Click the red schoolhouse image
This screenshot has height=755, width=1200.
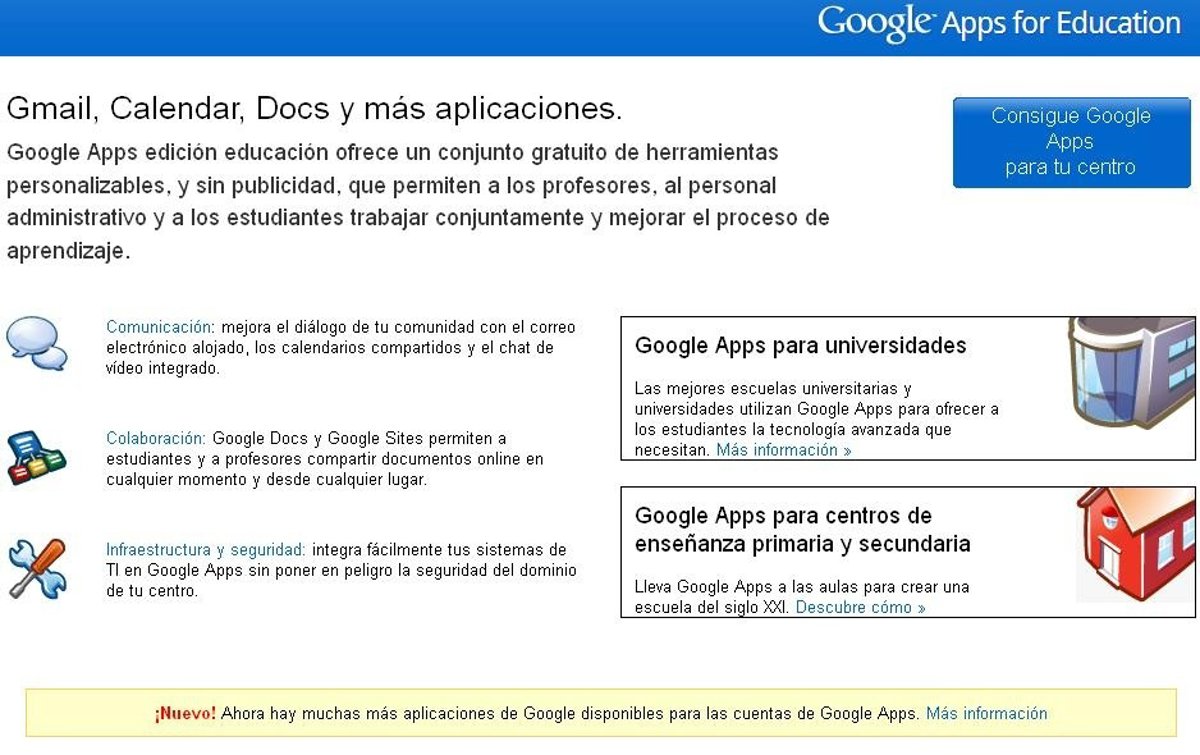click(x=1135, y=545)
